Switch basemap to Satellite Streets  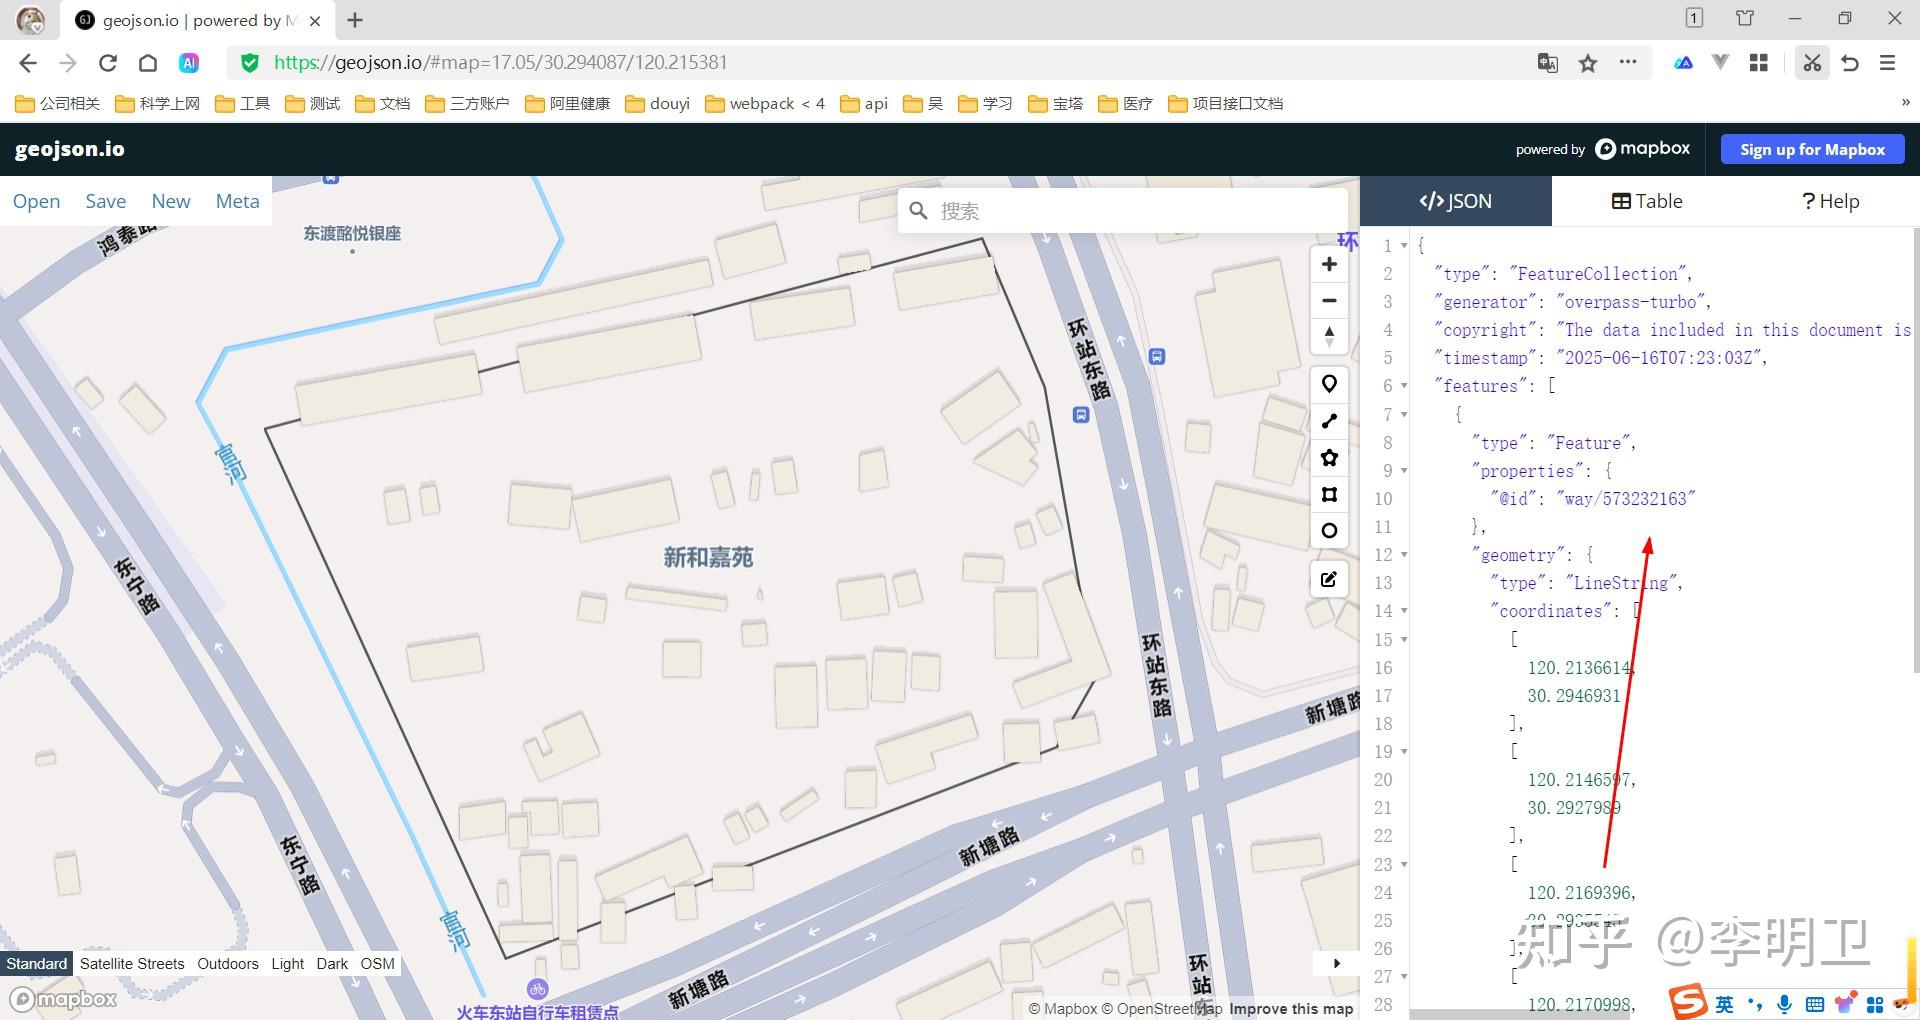pyautogui.click(x=132, y=964)
